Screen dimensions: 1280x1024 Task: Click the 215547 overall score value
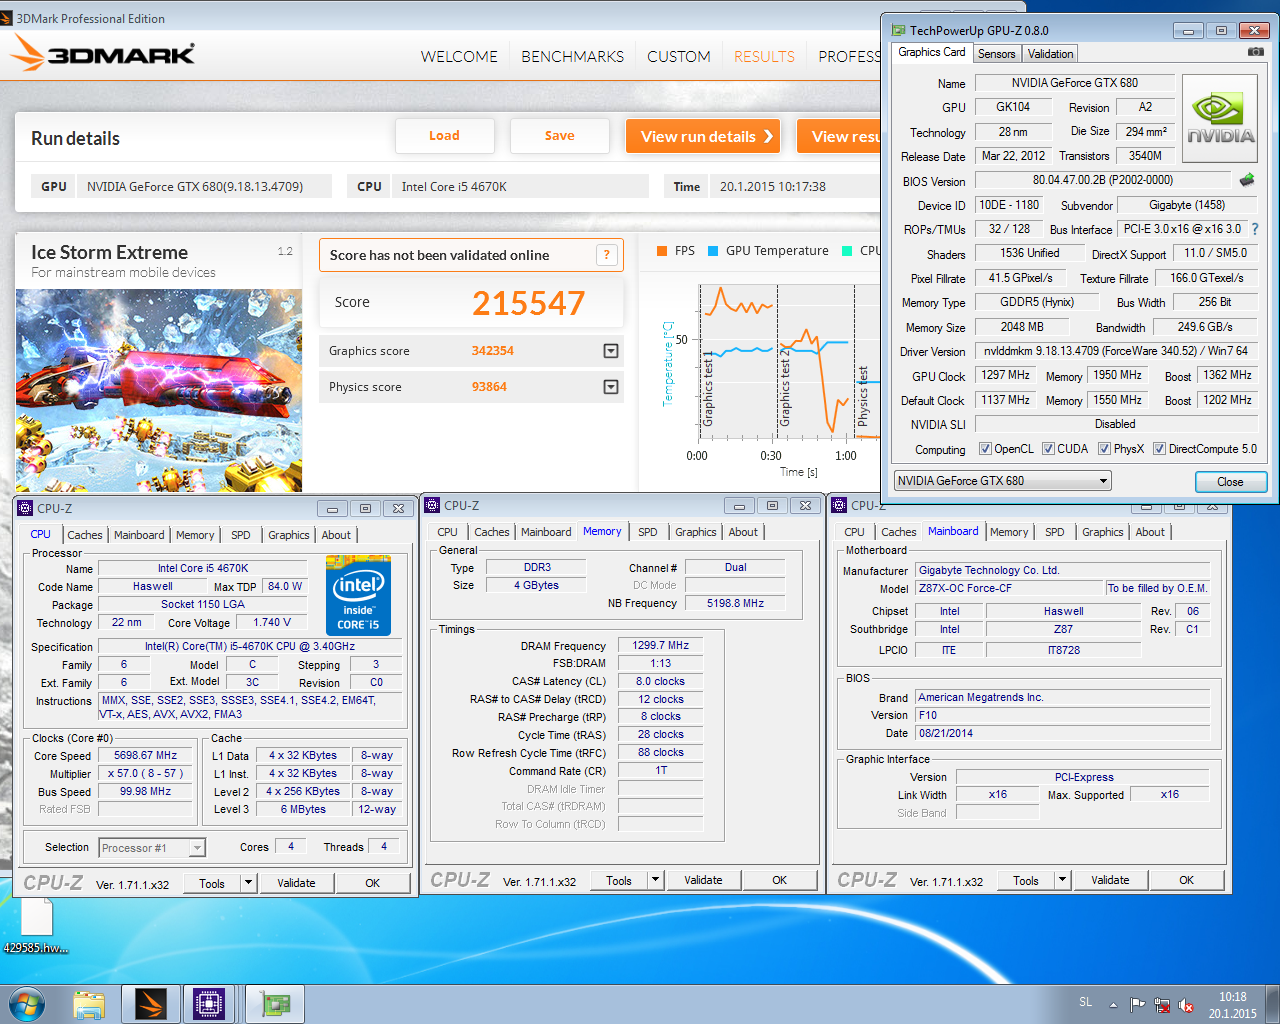[529, 303]
